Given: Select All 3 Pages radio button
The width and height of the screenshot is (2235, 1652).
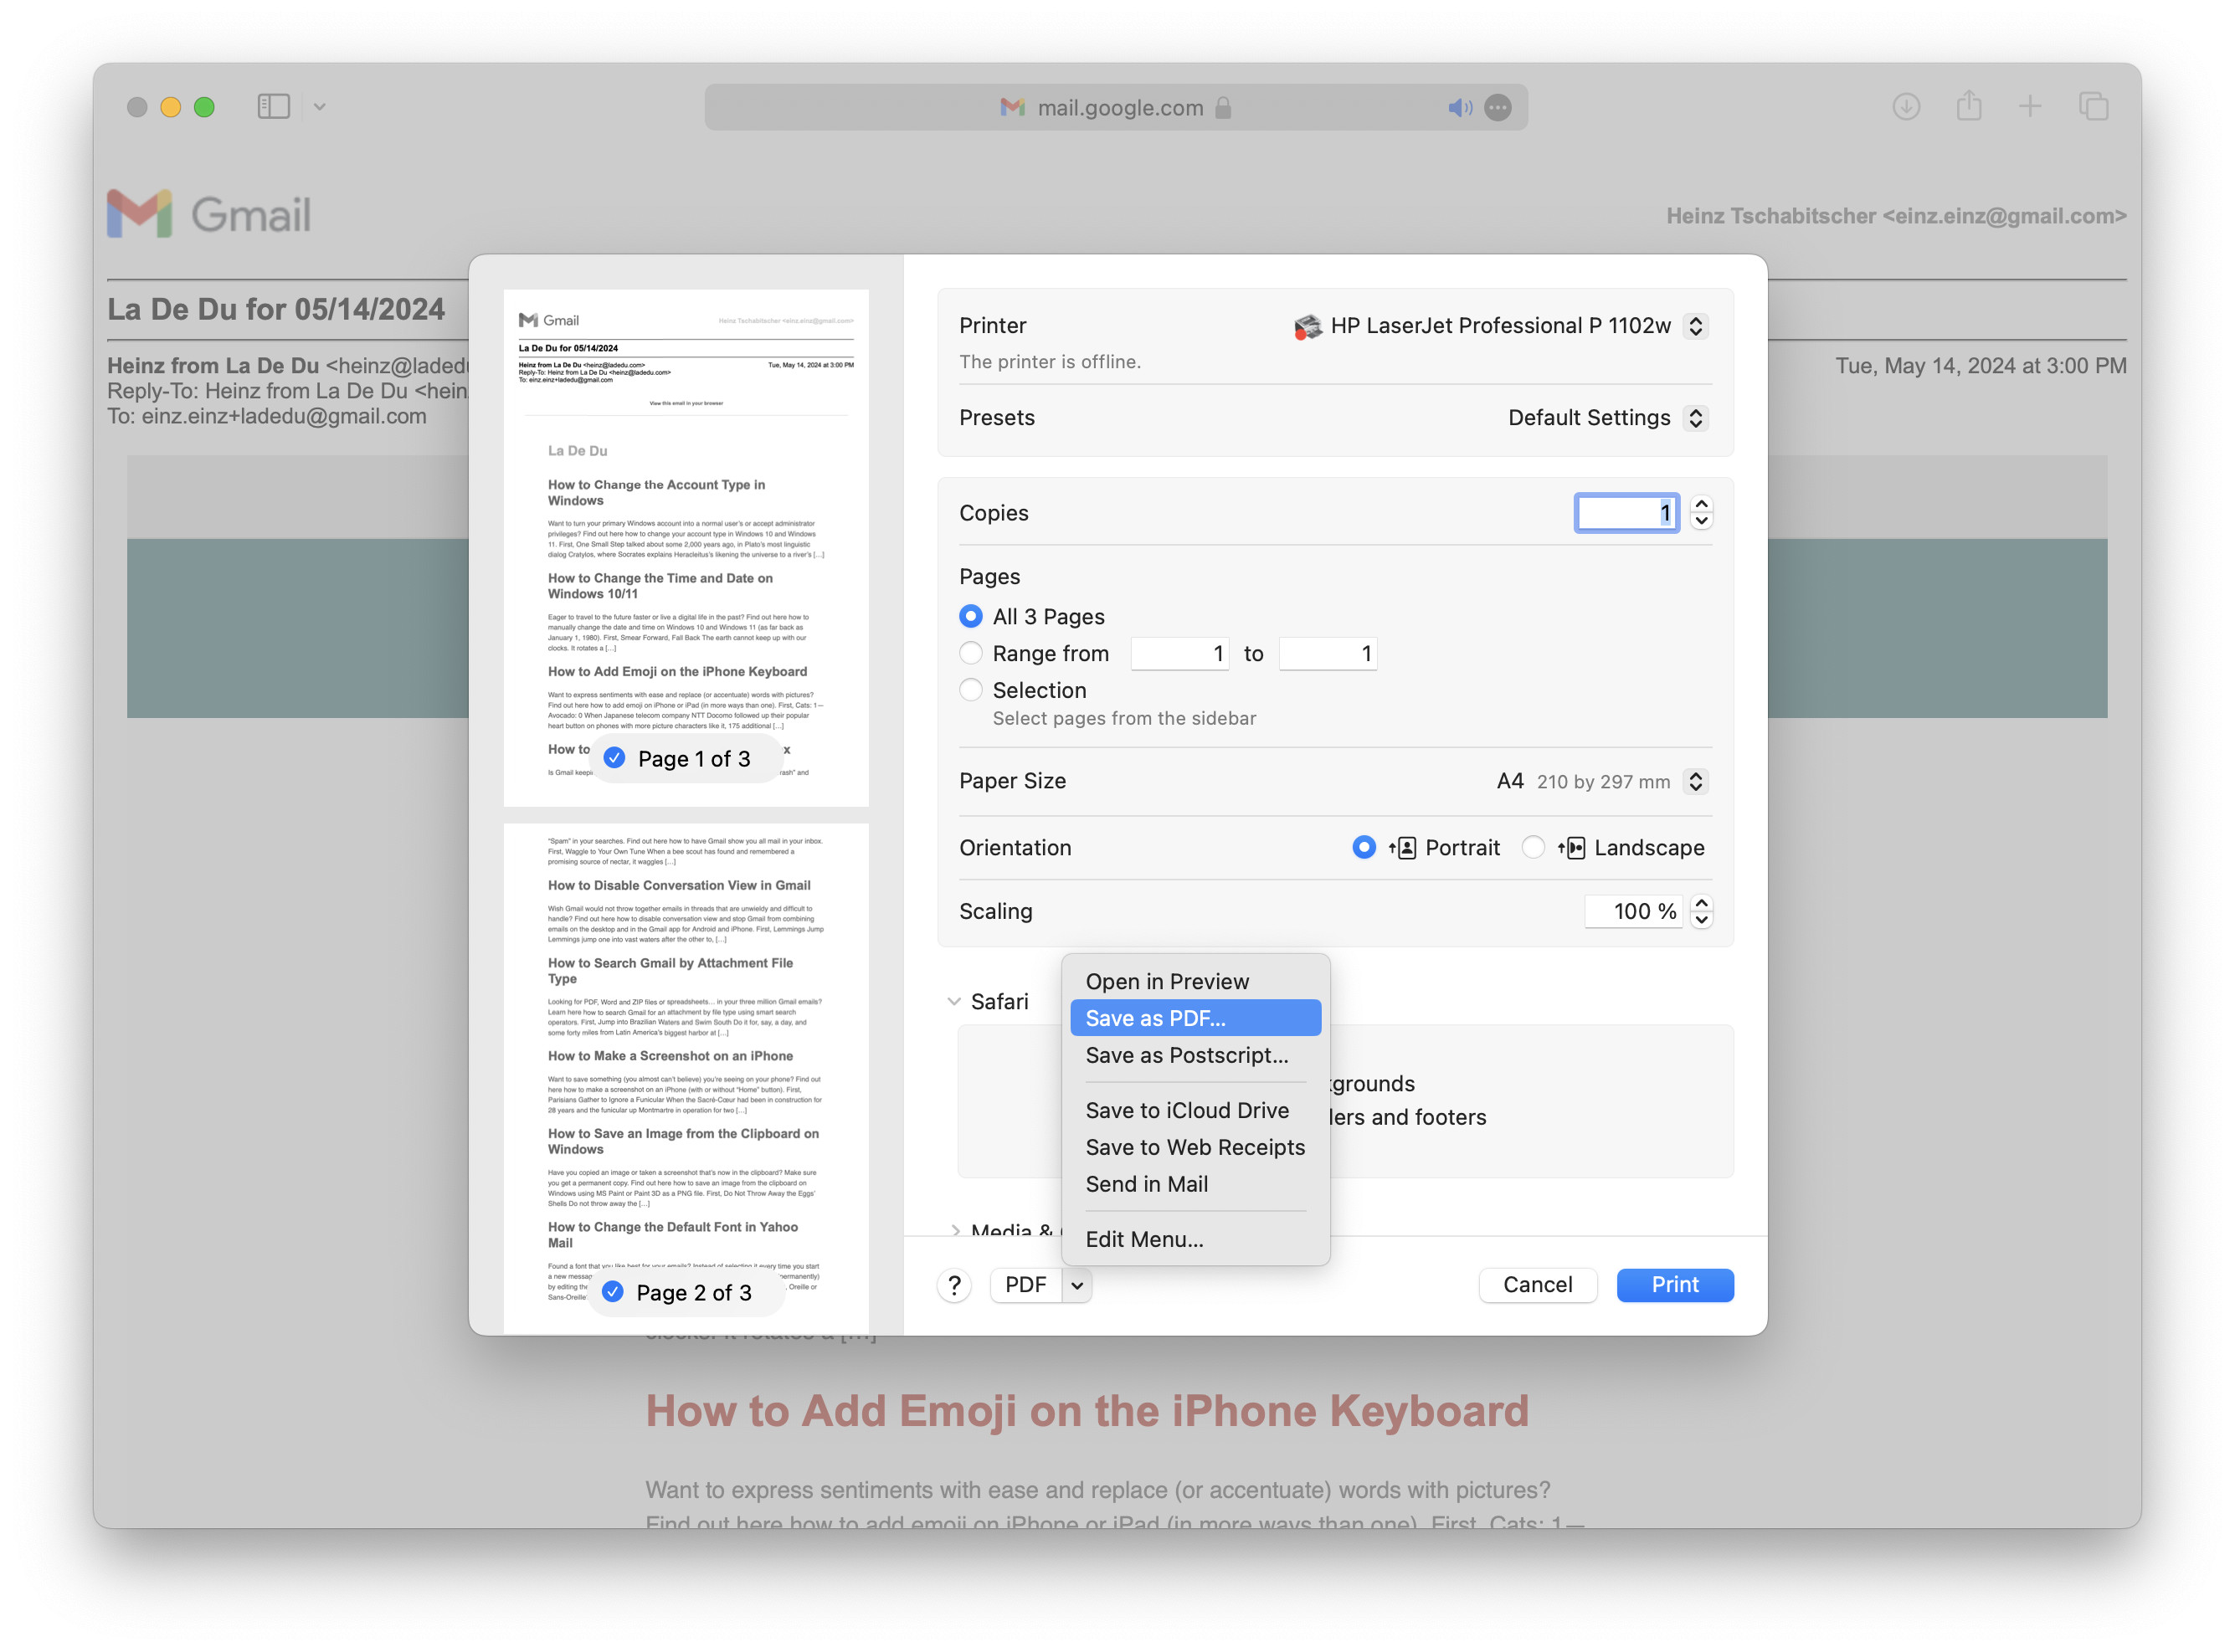Looking at the screenshot, I should [970, 616].
